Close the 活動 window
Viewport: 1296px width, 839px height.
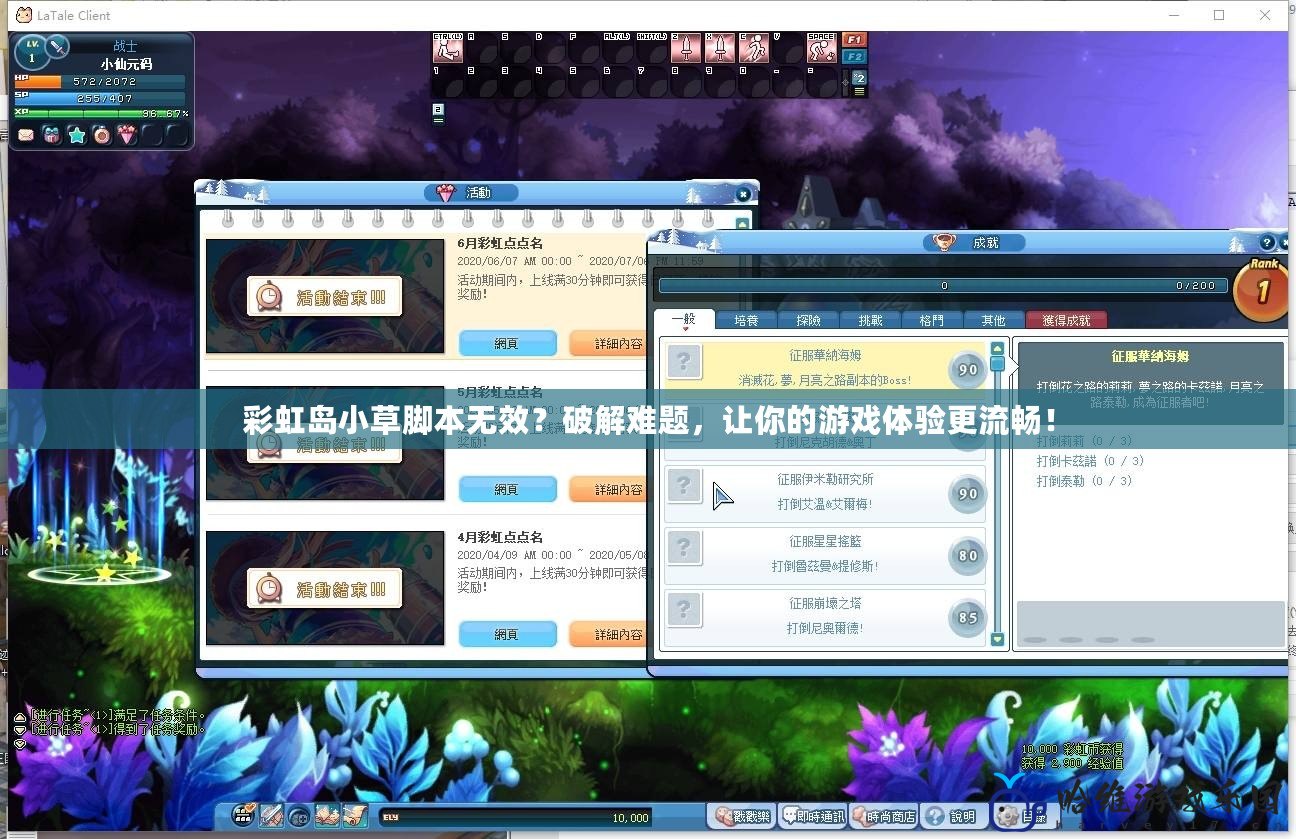pyautogui.click(x=743, y=194)
